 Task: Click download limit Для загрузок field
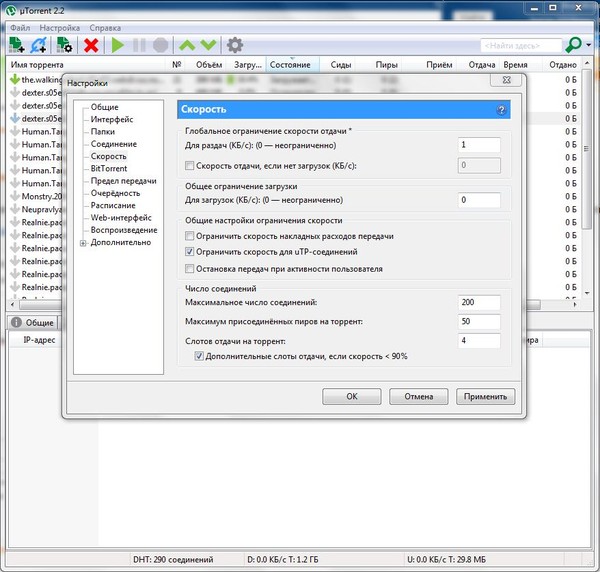(x=479, y=200)
